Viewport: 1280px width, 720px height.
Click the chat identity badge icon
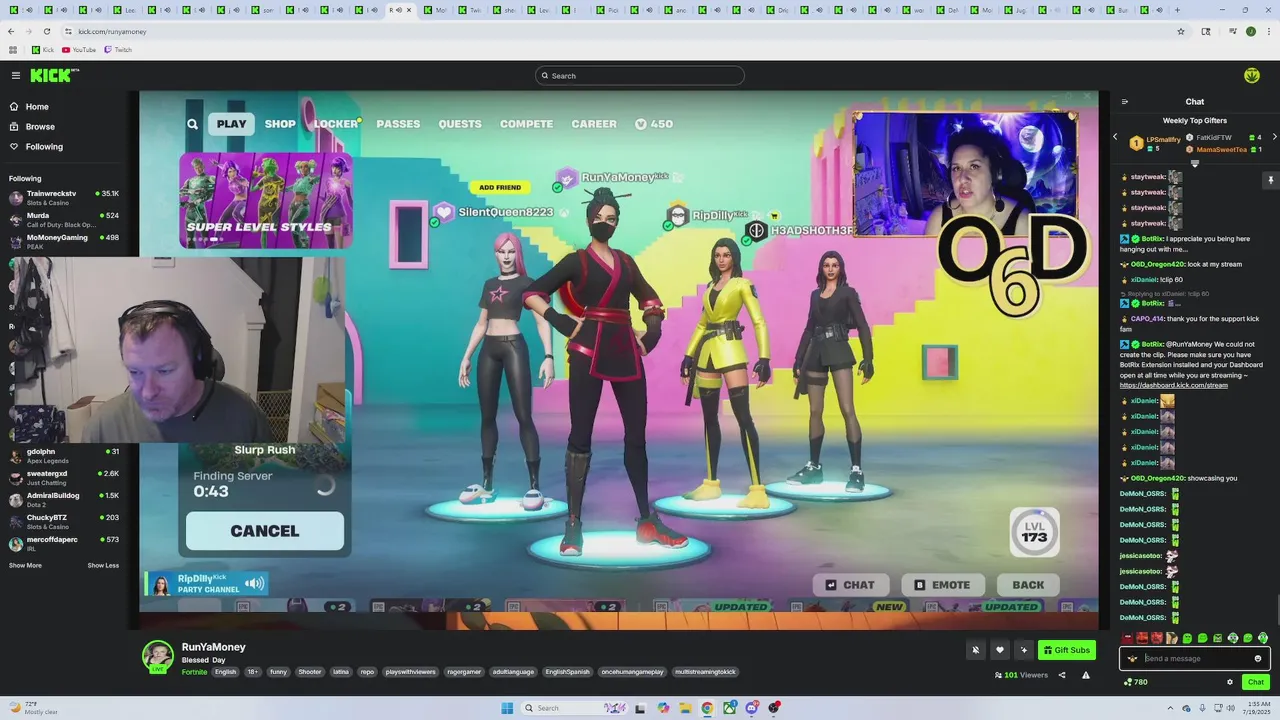click(1132, 658)
